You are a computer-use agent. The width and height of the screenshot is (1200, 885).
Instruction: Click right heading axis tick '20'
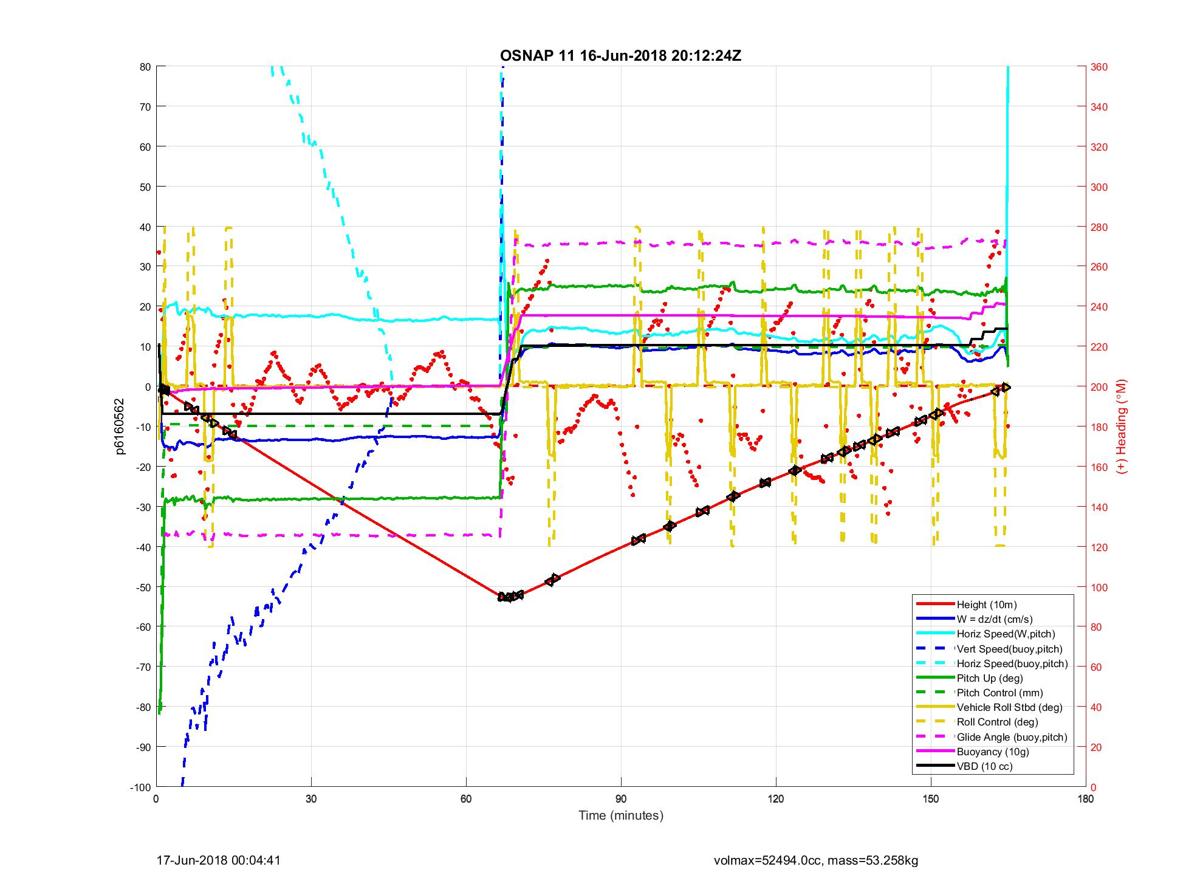1097,747
